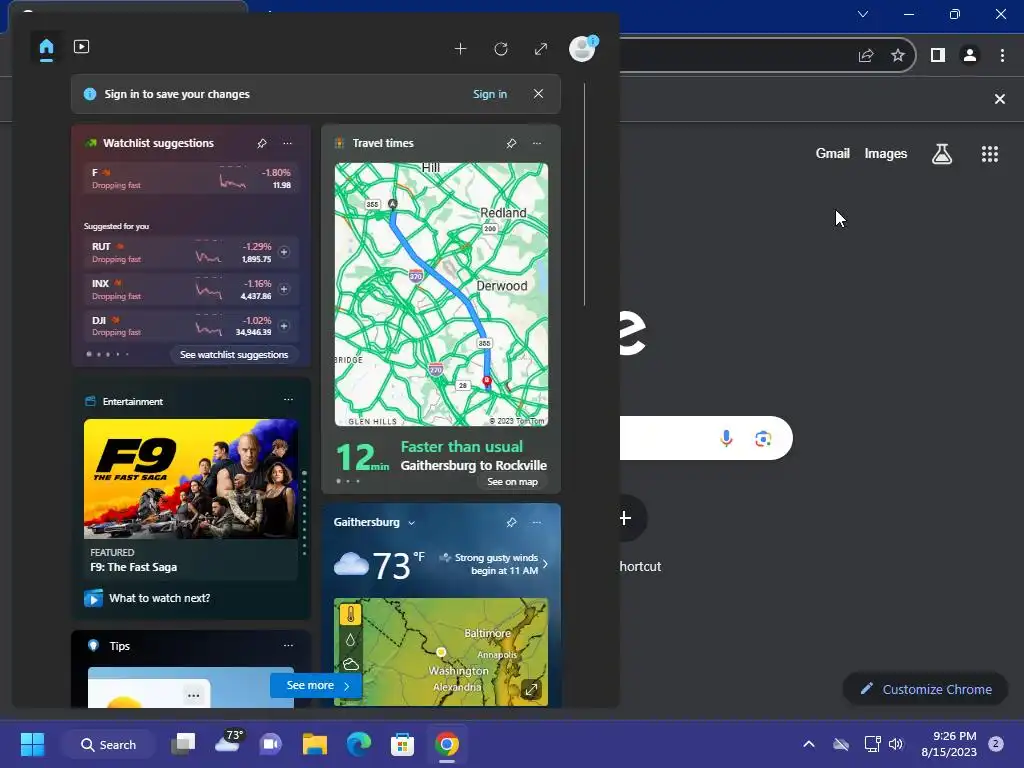The height and width of the screenshot is (768, 1024).
Task: Click the See on map button
Action: (x=512, y=482)
